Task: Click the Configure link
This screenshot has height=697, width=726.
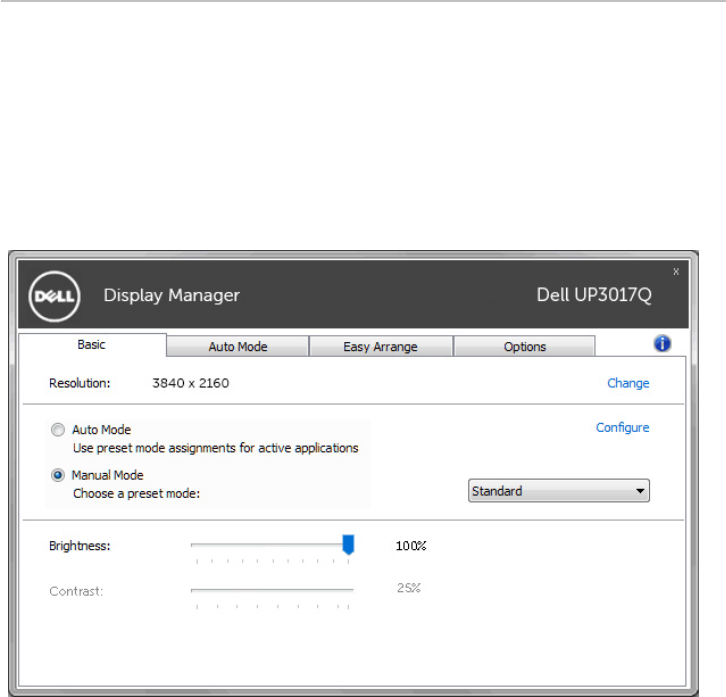Action: coord(622,427)
